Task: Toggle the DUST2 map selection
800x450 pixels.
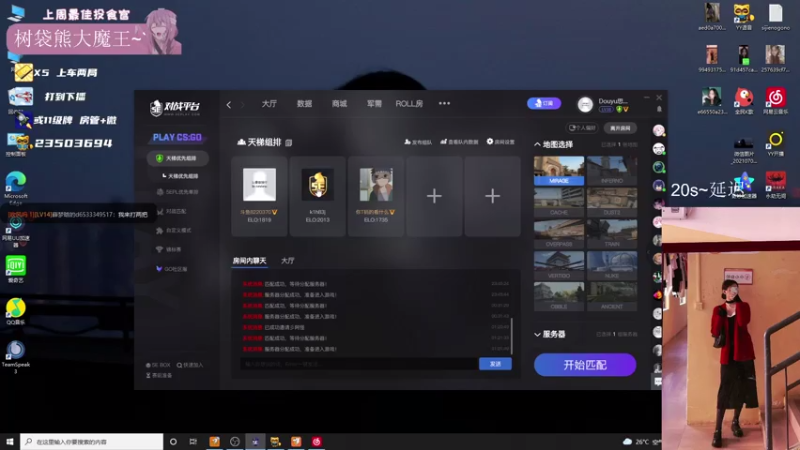Action: (x=612, y=202)
